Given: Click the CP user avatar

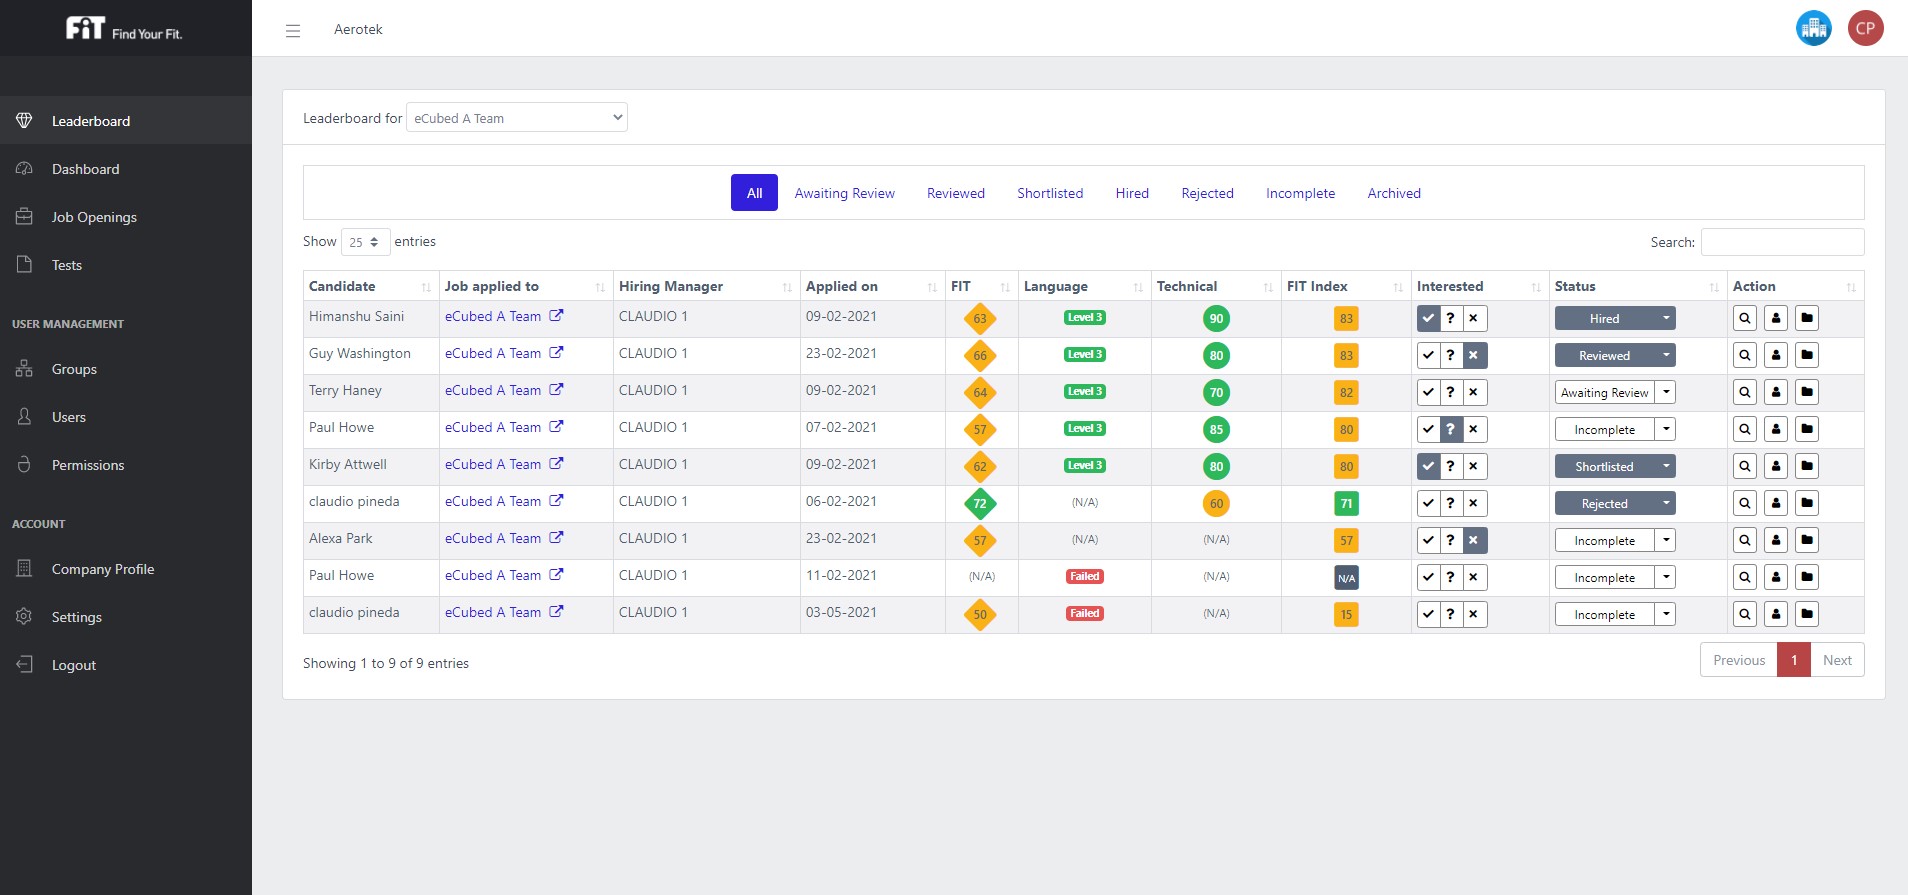Looking at the screenshot, I should (1865, 28).
